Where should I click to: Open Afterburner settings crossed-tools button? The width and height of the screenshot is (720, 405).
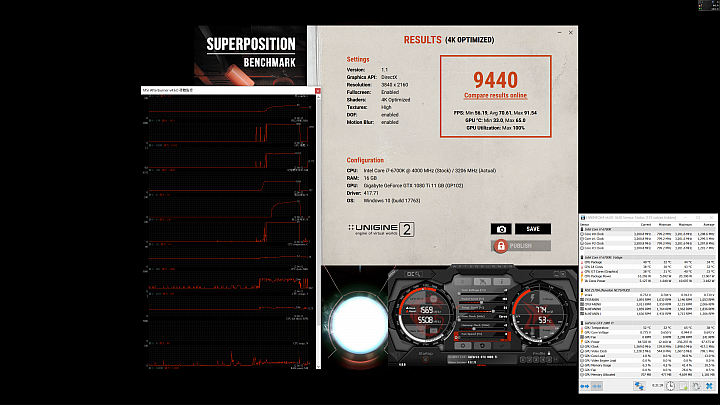(482, 281)
